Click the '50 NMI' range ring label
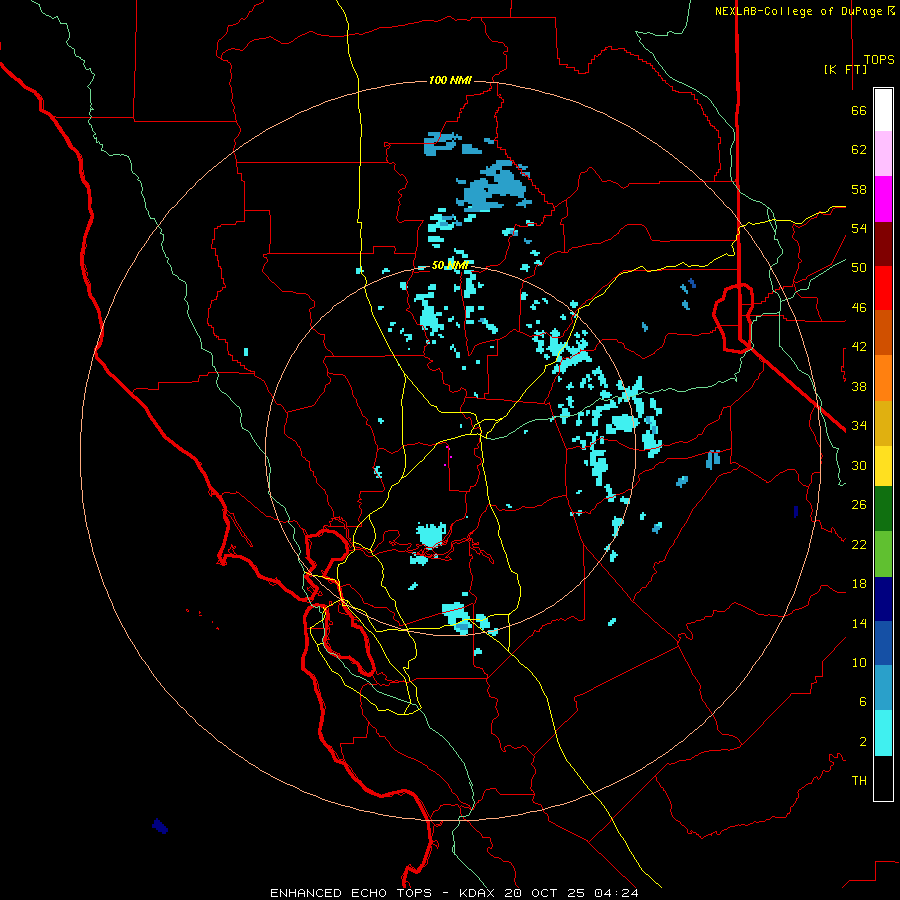 tap(451, 265)
